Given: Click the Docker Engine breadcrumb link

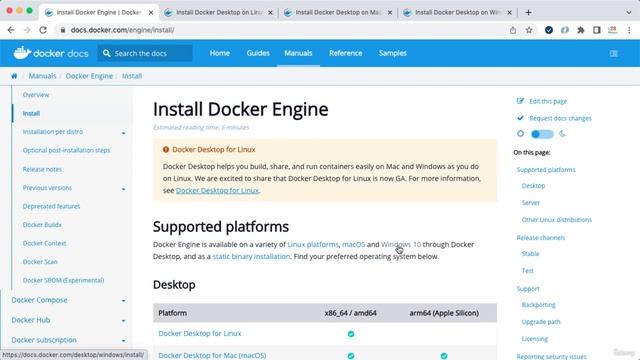Looking at the screenshot, I should click(x=89, y=76).
